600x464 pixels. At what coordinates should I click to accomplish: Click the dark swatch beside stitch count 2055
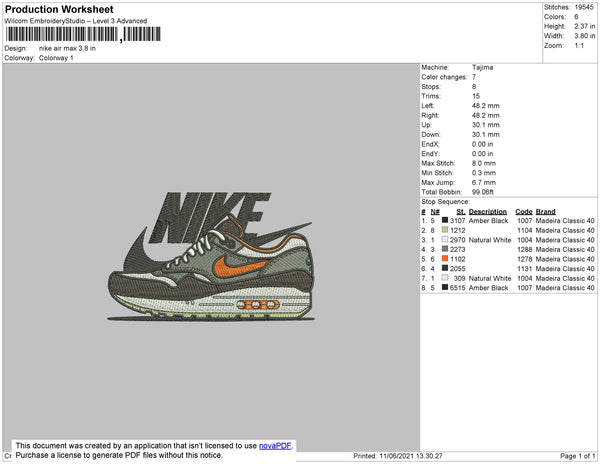(x=445, y=268)
